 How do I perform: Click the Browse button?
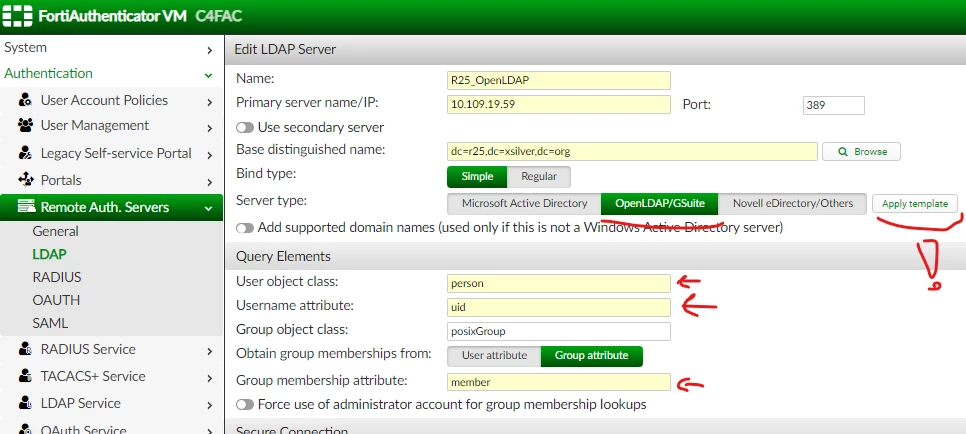(861, 152)
